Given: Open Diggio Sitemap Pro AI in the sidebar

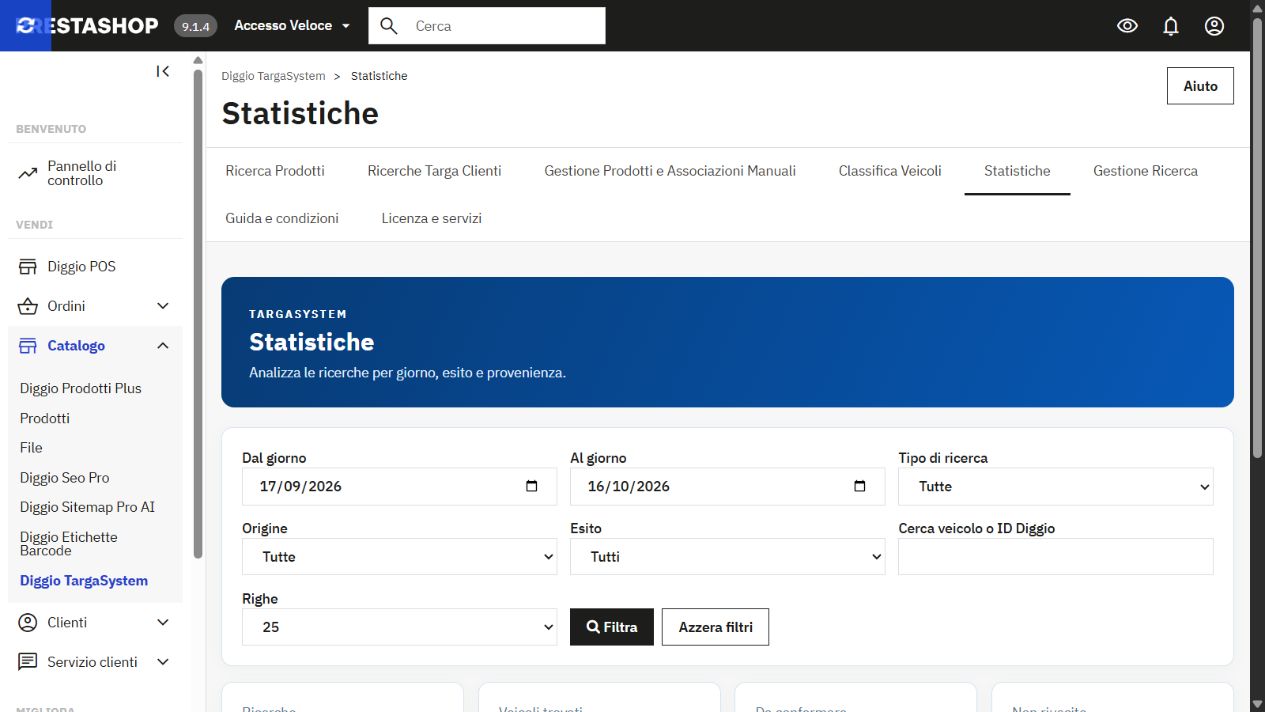Looking at the screenshot, I should [x=87, y=507].
